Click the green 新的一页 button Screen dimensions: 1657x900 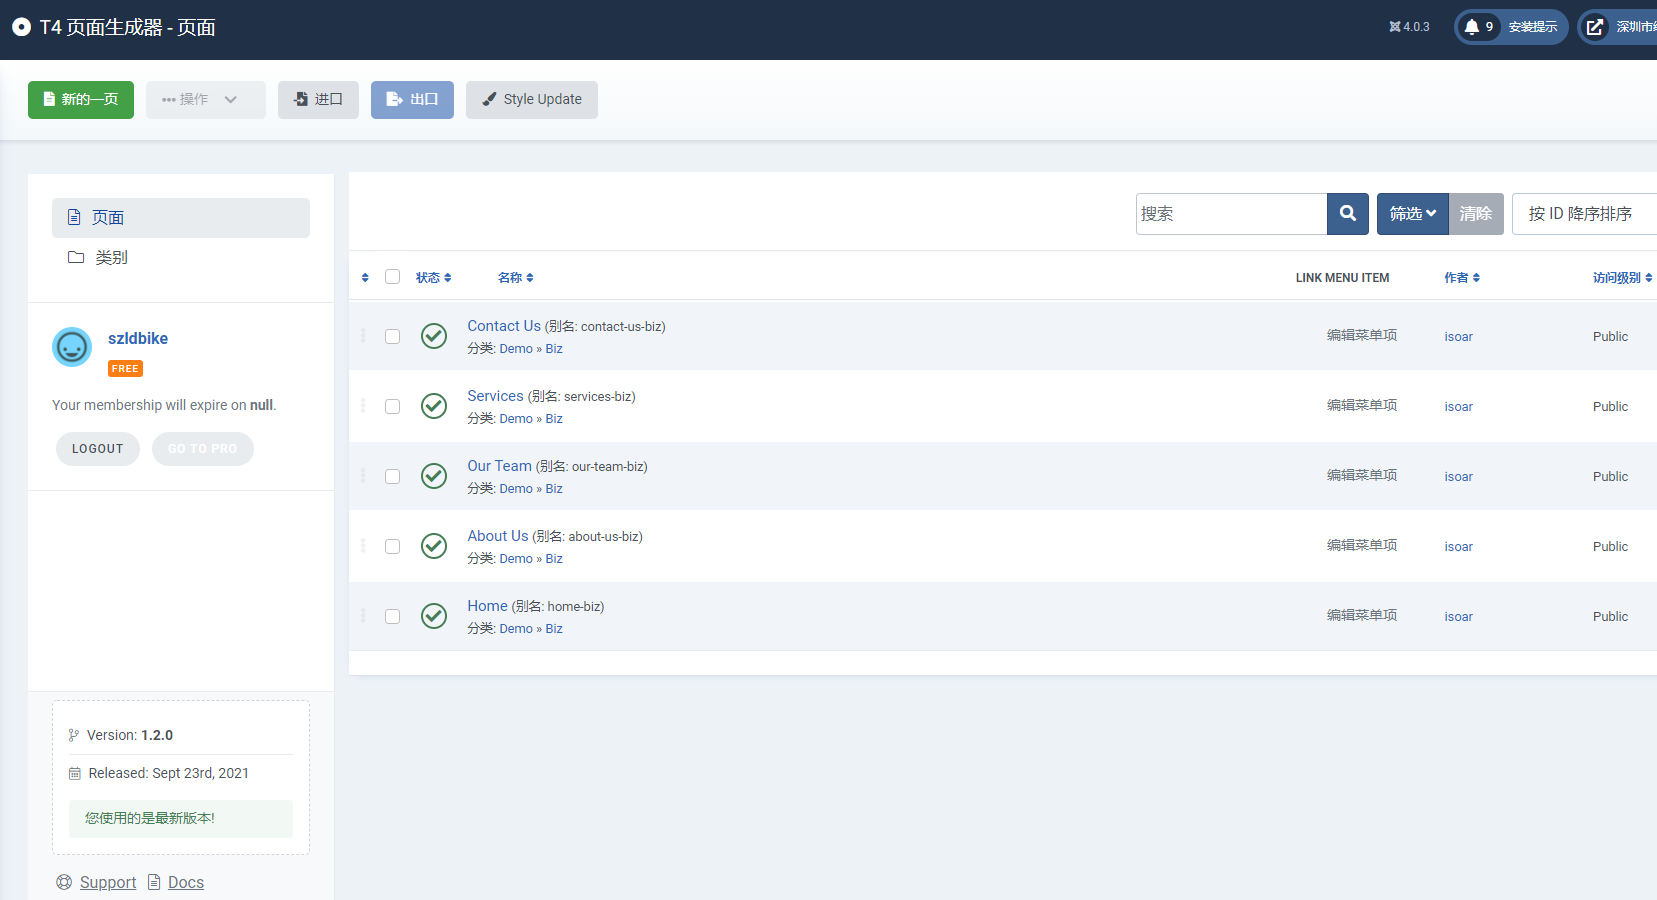tap(81, 100)
